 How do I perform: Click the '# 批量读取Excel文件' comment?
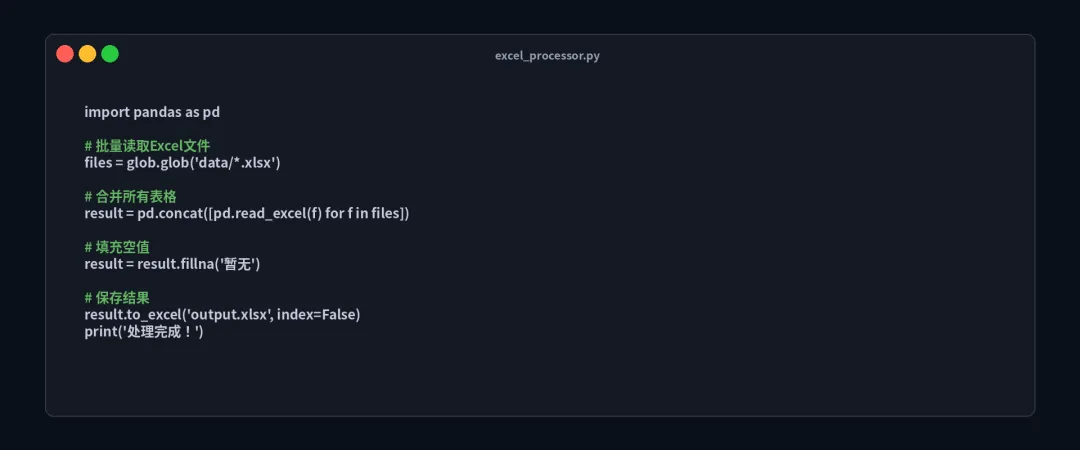[147, 146]
